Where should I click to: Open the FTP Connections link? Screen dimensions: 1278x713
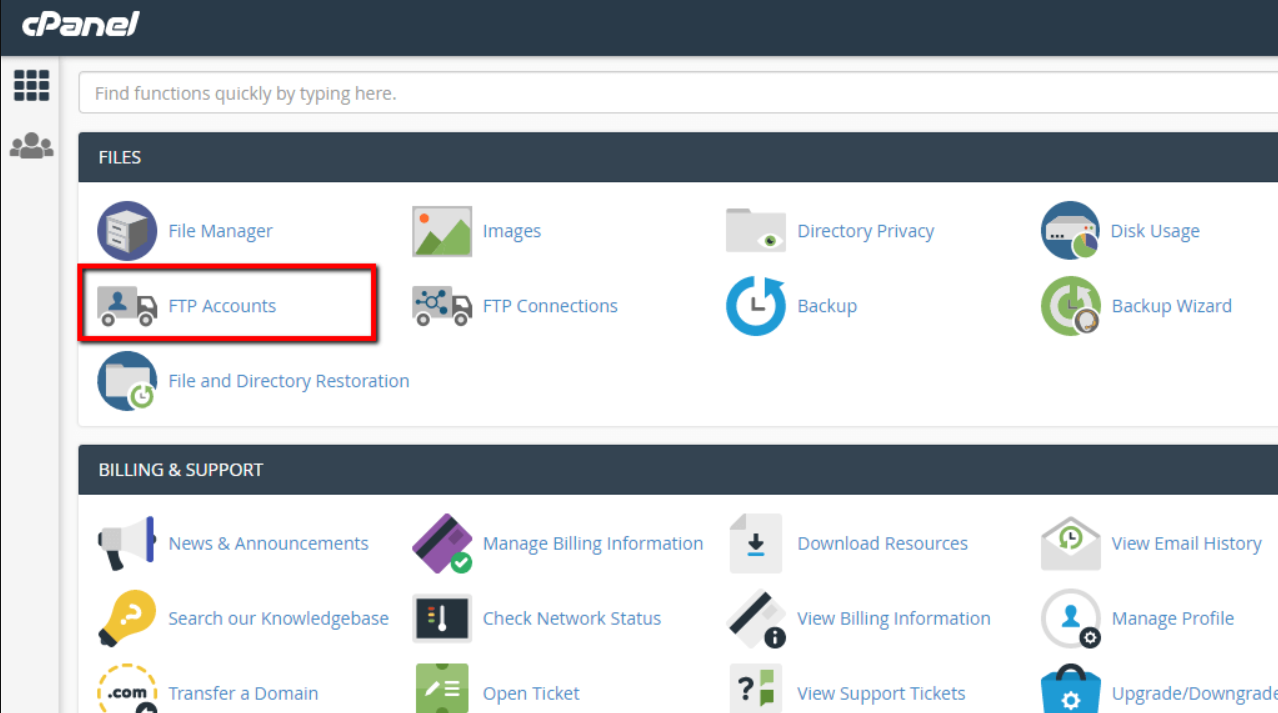(x=550, y=306)
